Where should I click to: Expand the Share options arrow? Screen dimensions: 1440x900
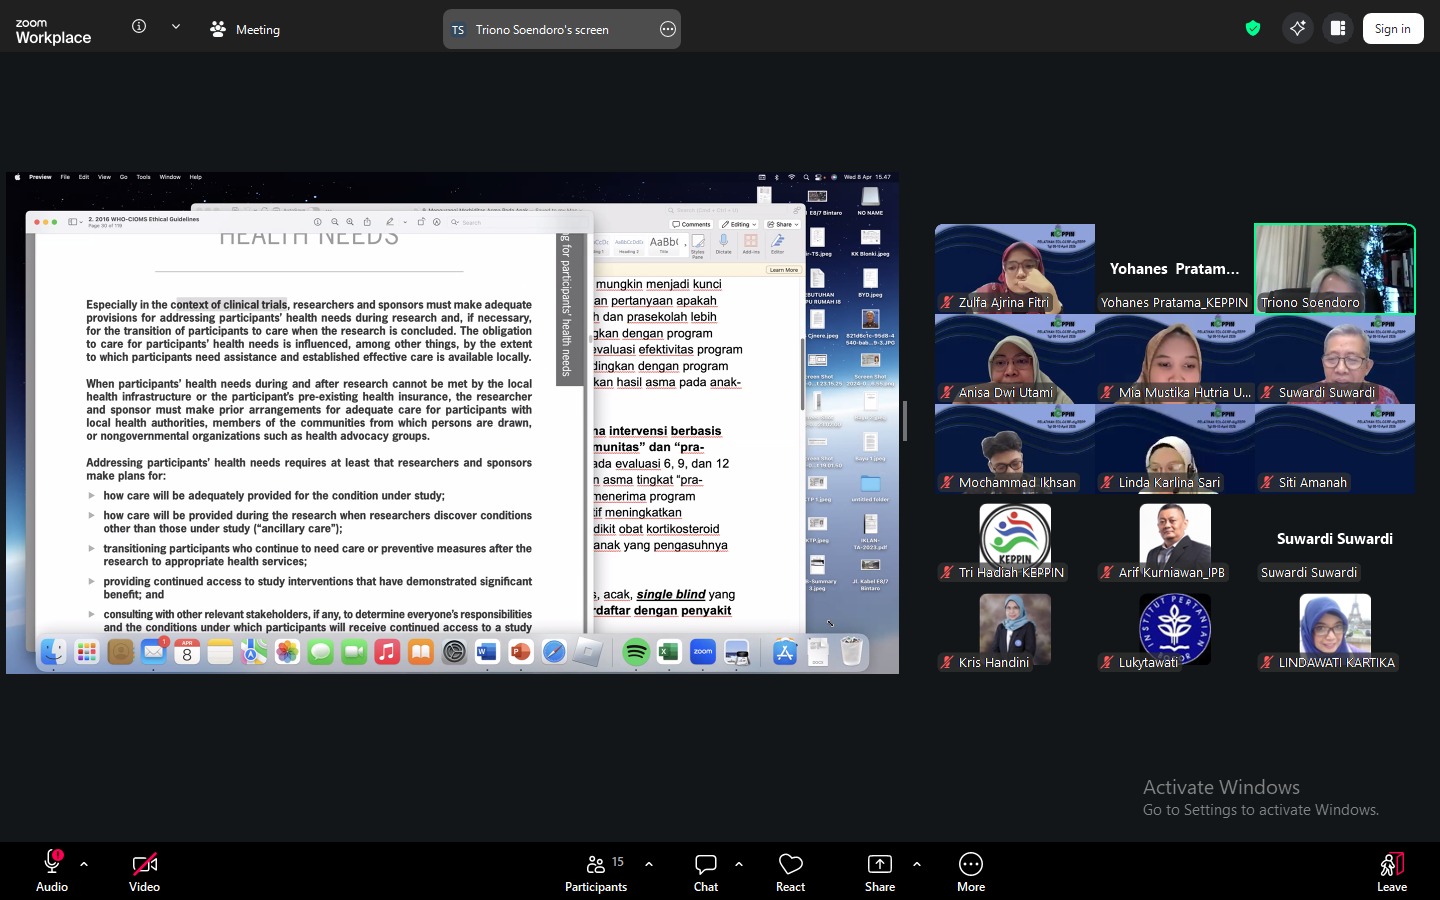click(917, 864)
